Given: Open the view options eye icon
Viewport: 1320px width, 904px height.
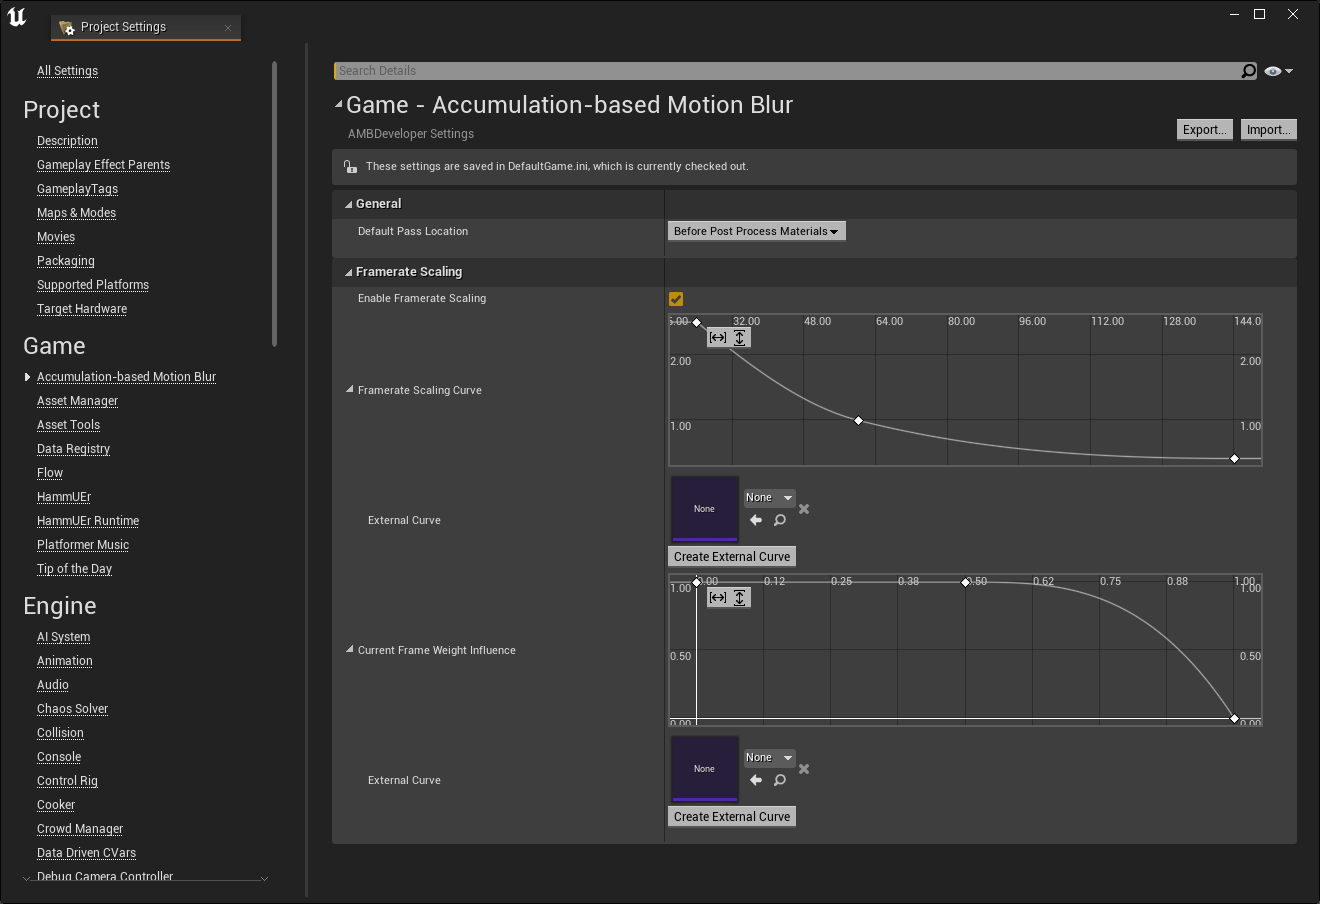Looking at the screenshot, I should [x=1278, y=71].
